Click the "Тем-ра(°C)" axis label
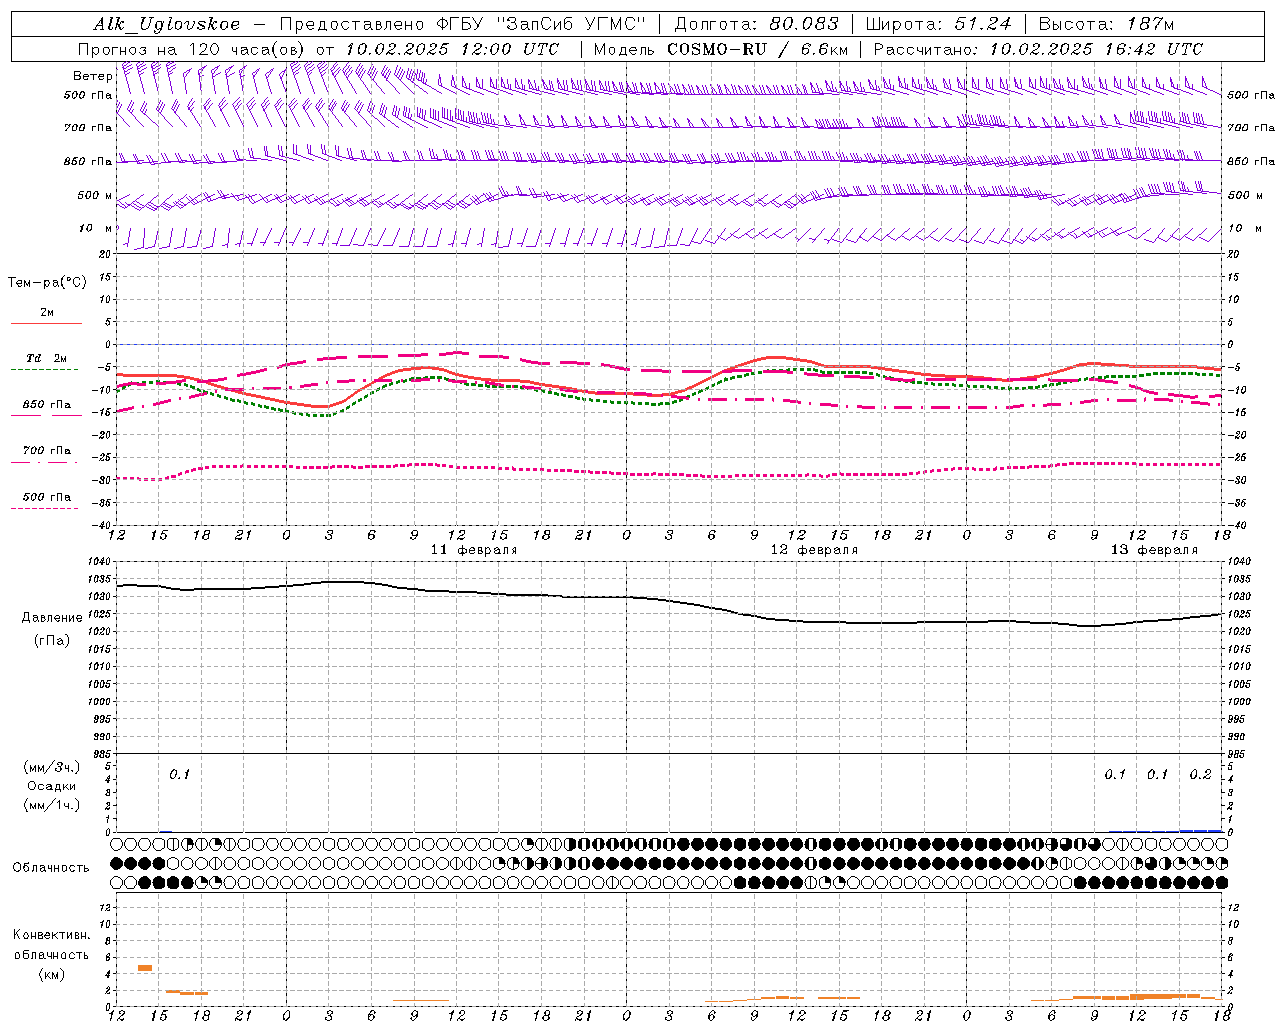 point(47,283)
